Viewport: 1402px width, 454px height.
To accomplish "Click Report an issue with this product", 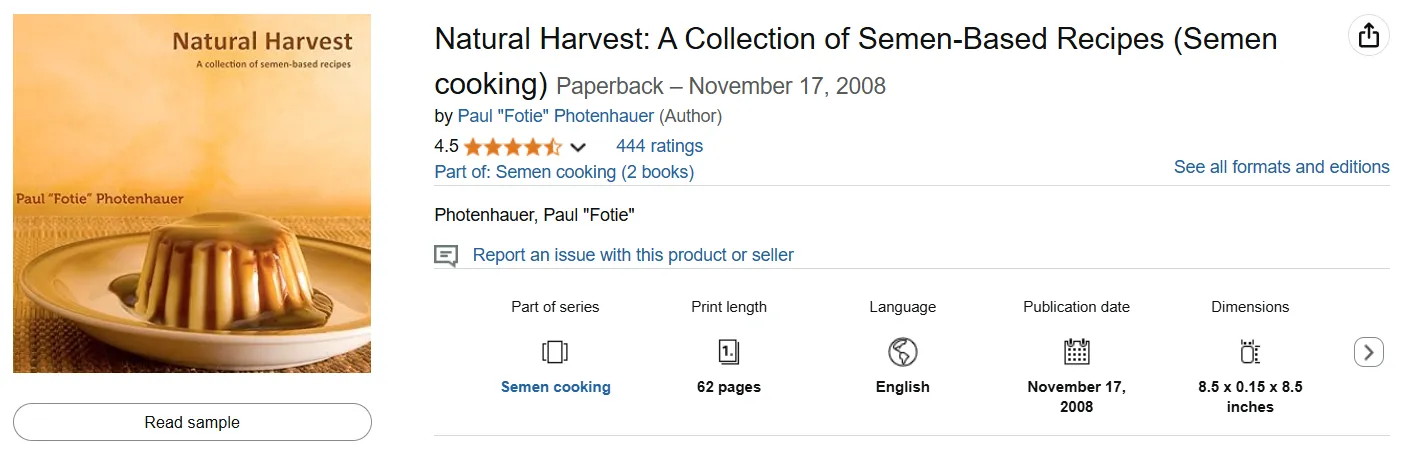I will (x=633, y=255).
